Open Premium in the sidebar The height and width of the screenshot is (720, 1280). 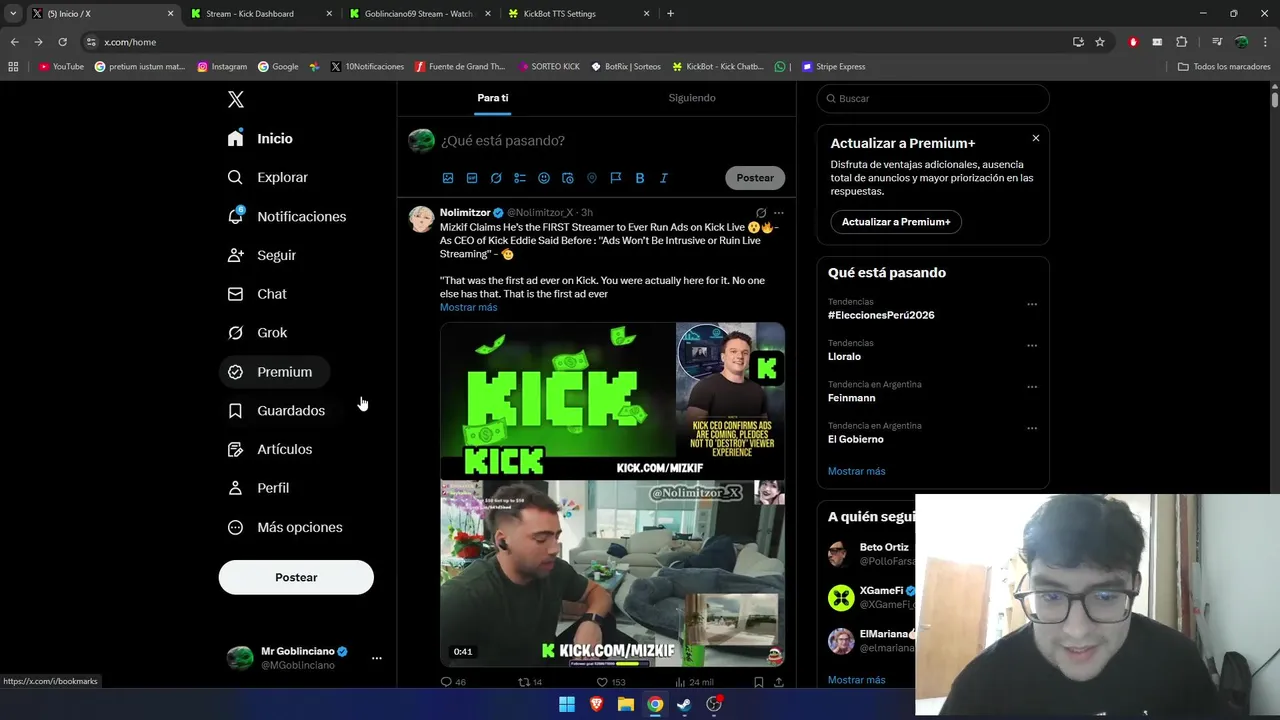coord(274,372)
